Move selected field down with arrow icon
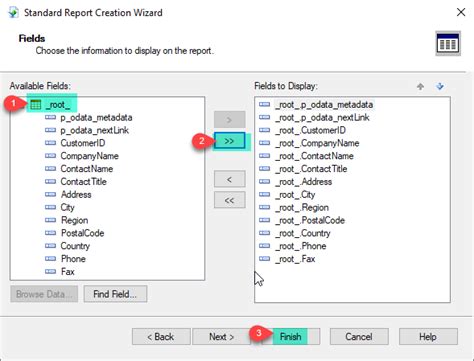The image size is (474, 361). click(x=440, y=87)
